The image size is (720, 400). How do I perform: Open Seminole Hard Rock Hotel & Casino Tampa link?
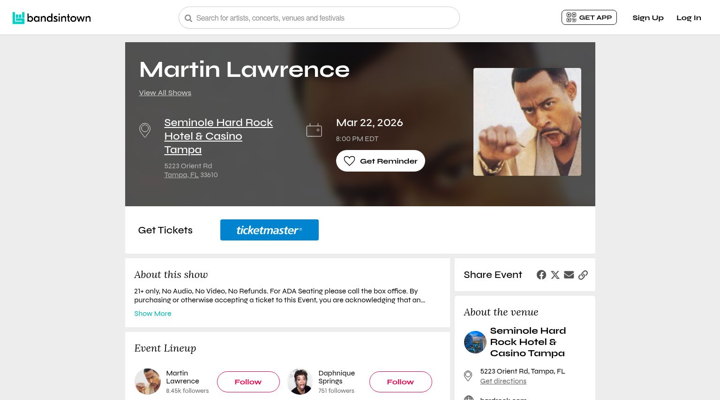[x=218, y=136]
